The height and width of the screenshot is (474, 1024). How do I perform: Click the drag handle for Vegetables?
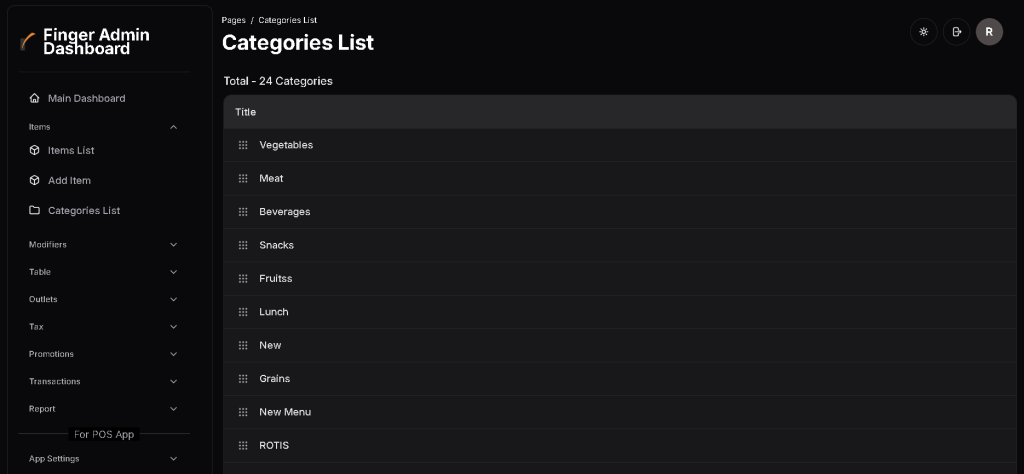coord(243,145)
